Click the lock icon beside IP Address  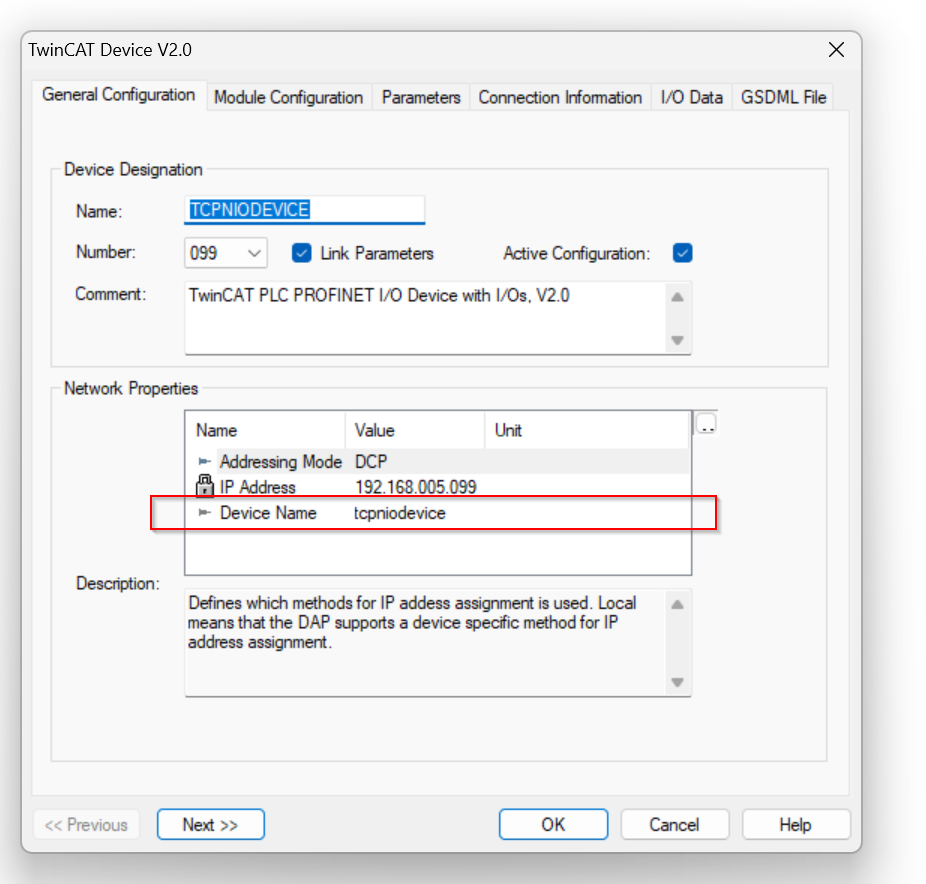204,486
